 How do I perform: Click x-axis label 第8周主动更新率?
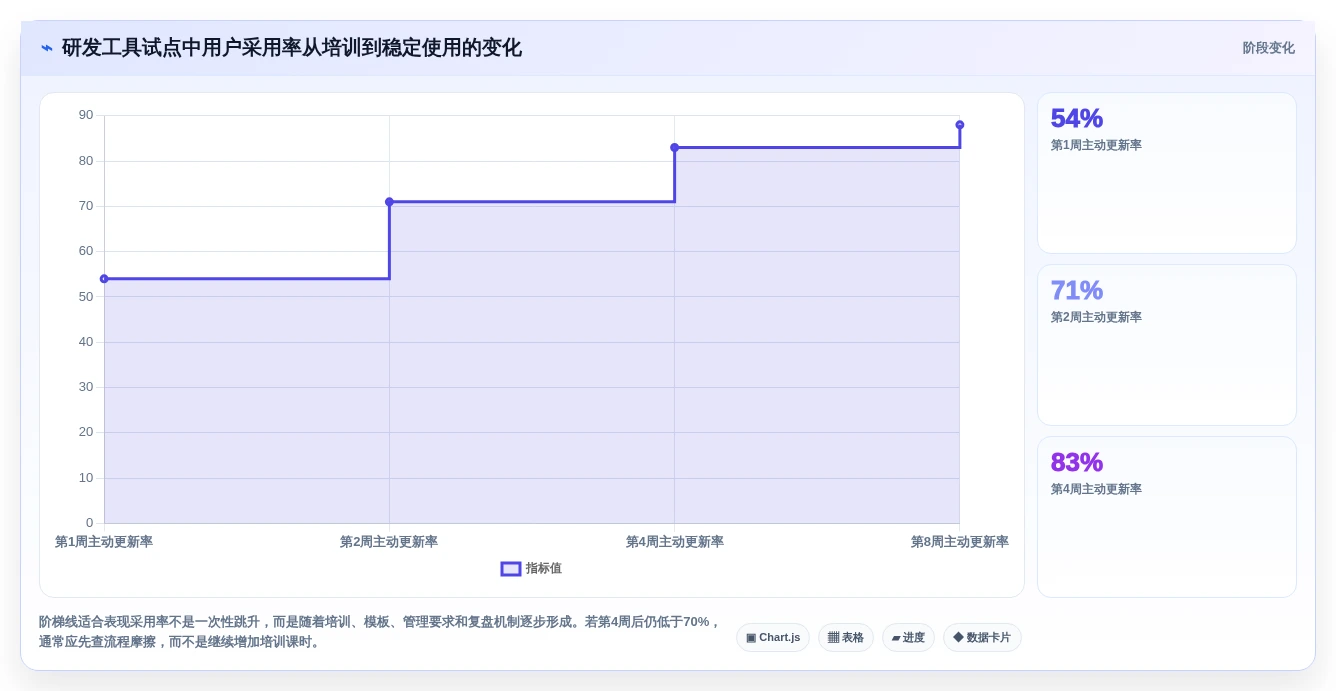pos(959,541)
